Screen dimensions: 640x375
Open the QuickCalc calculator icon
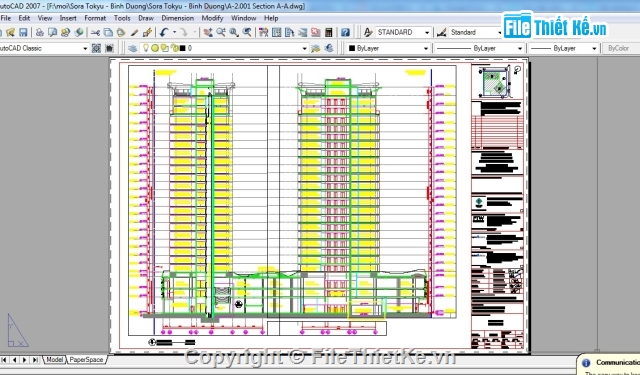329,32
